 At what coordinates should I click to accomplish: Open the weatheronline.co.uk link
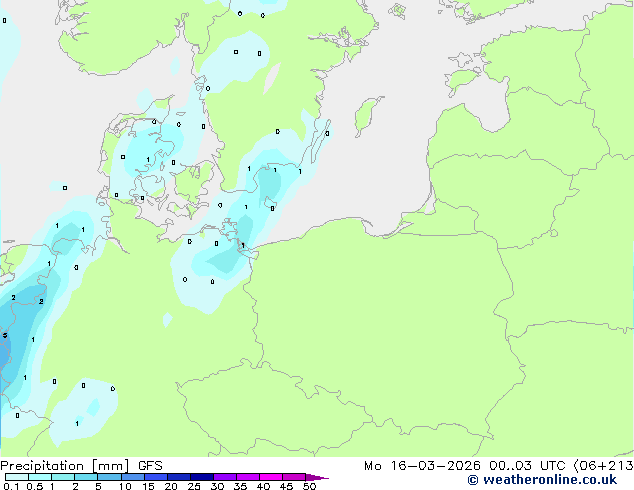tap(542, 480)
